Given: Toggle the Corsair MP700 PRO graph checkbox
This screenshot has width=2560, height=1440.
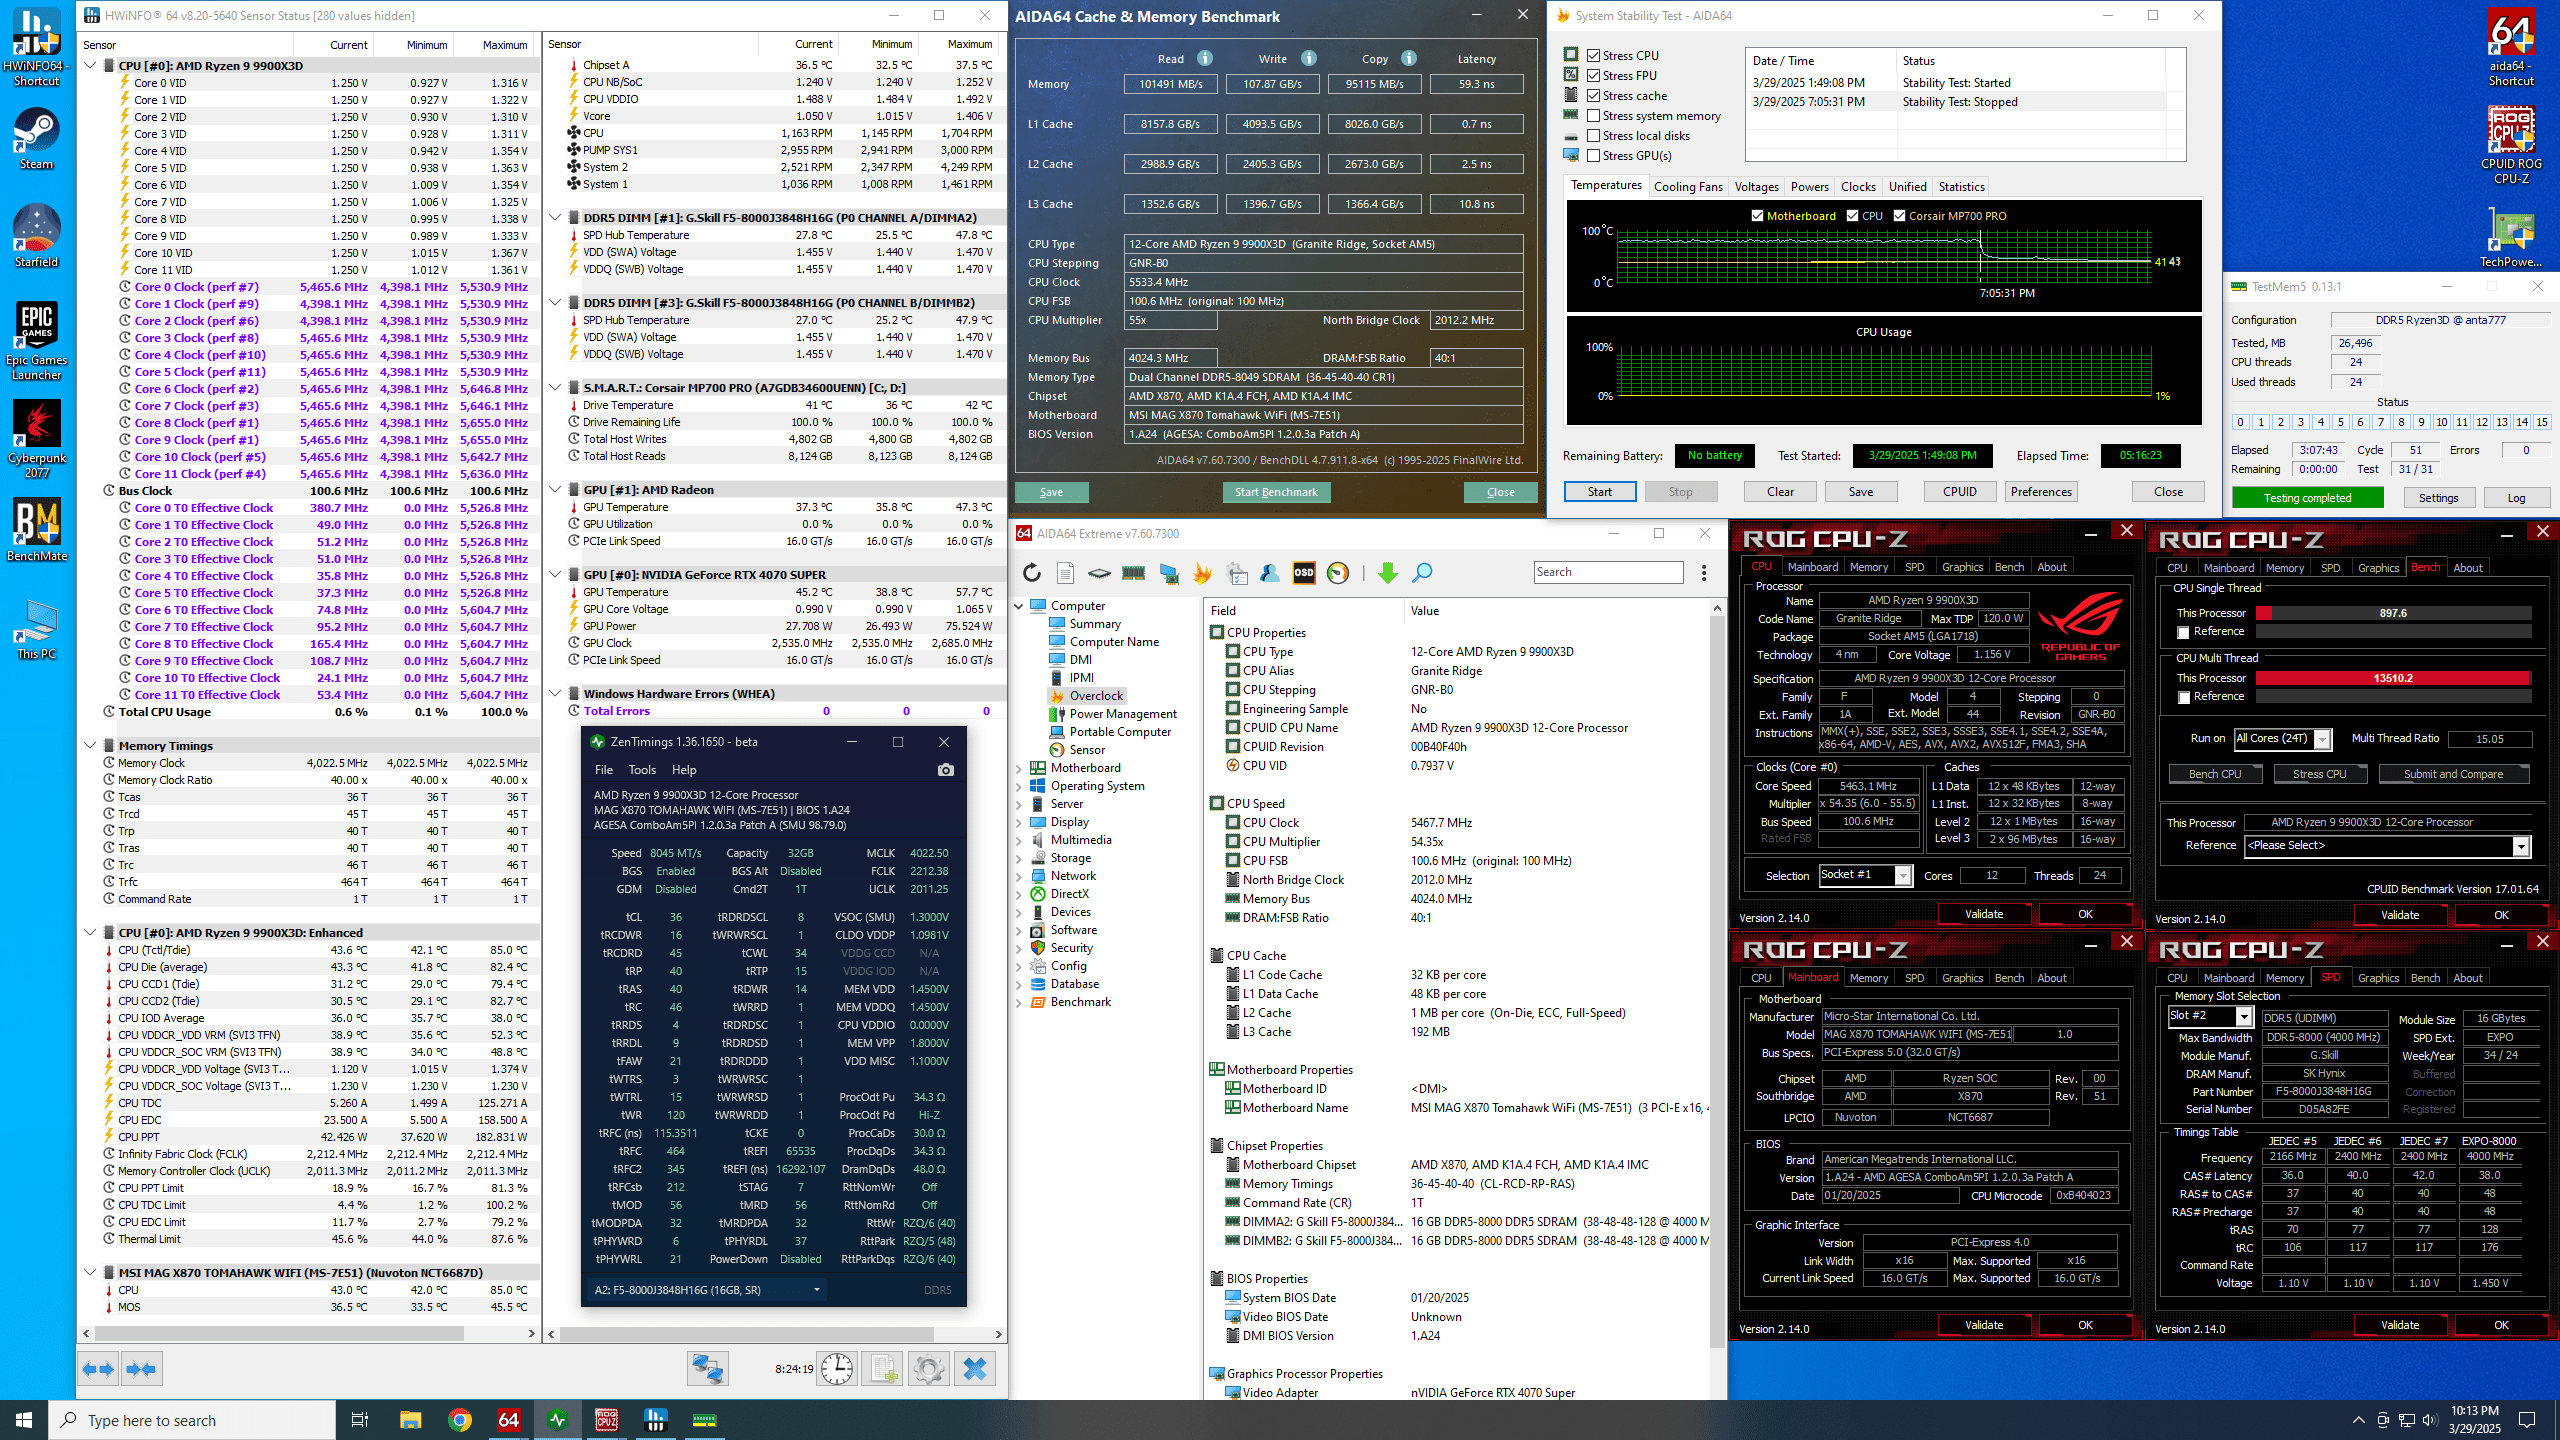Looking at the screenshot, I should [x=1899, y=216].
